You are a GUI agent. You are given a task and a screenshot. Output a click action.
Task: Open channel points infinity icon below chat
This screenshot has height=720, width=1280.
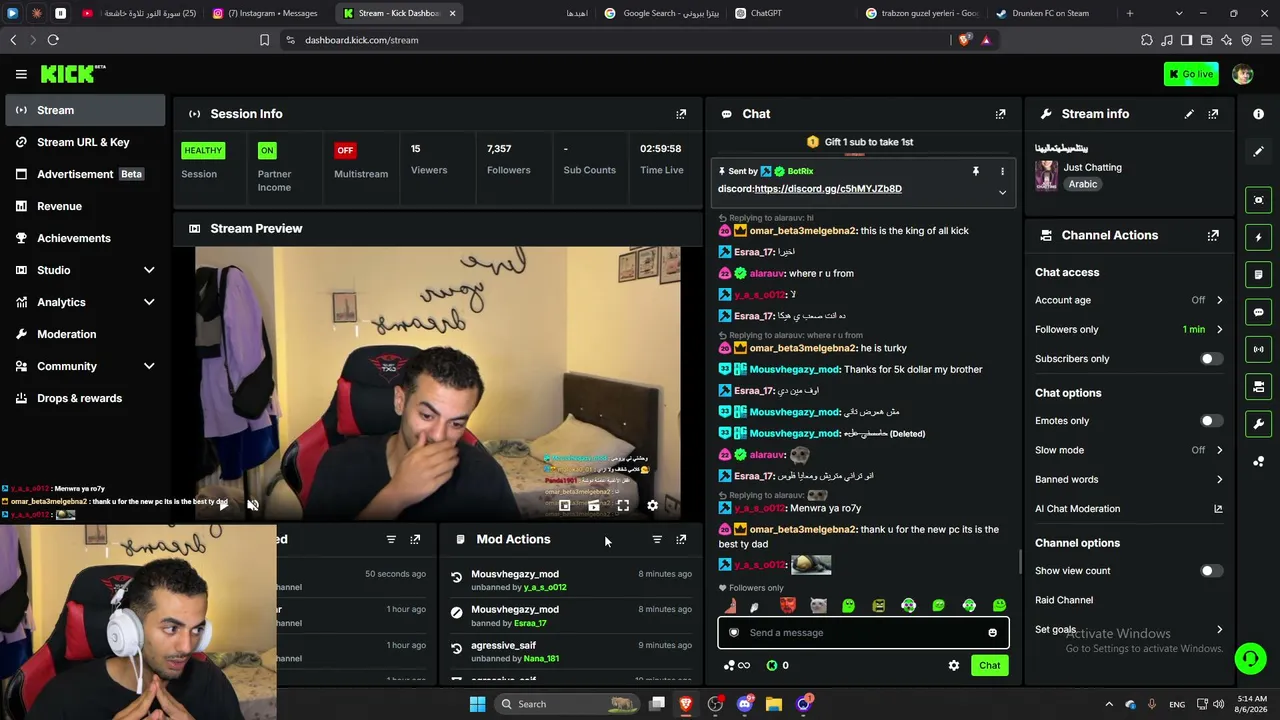737,665
